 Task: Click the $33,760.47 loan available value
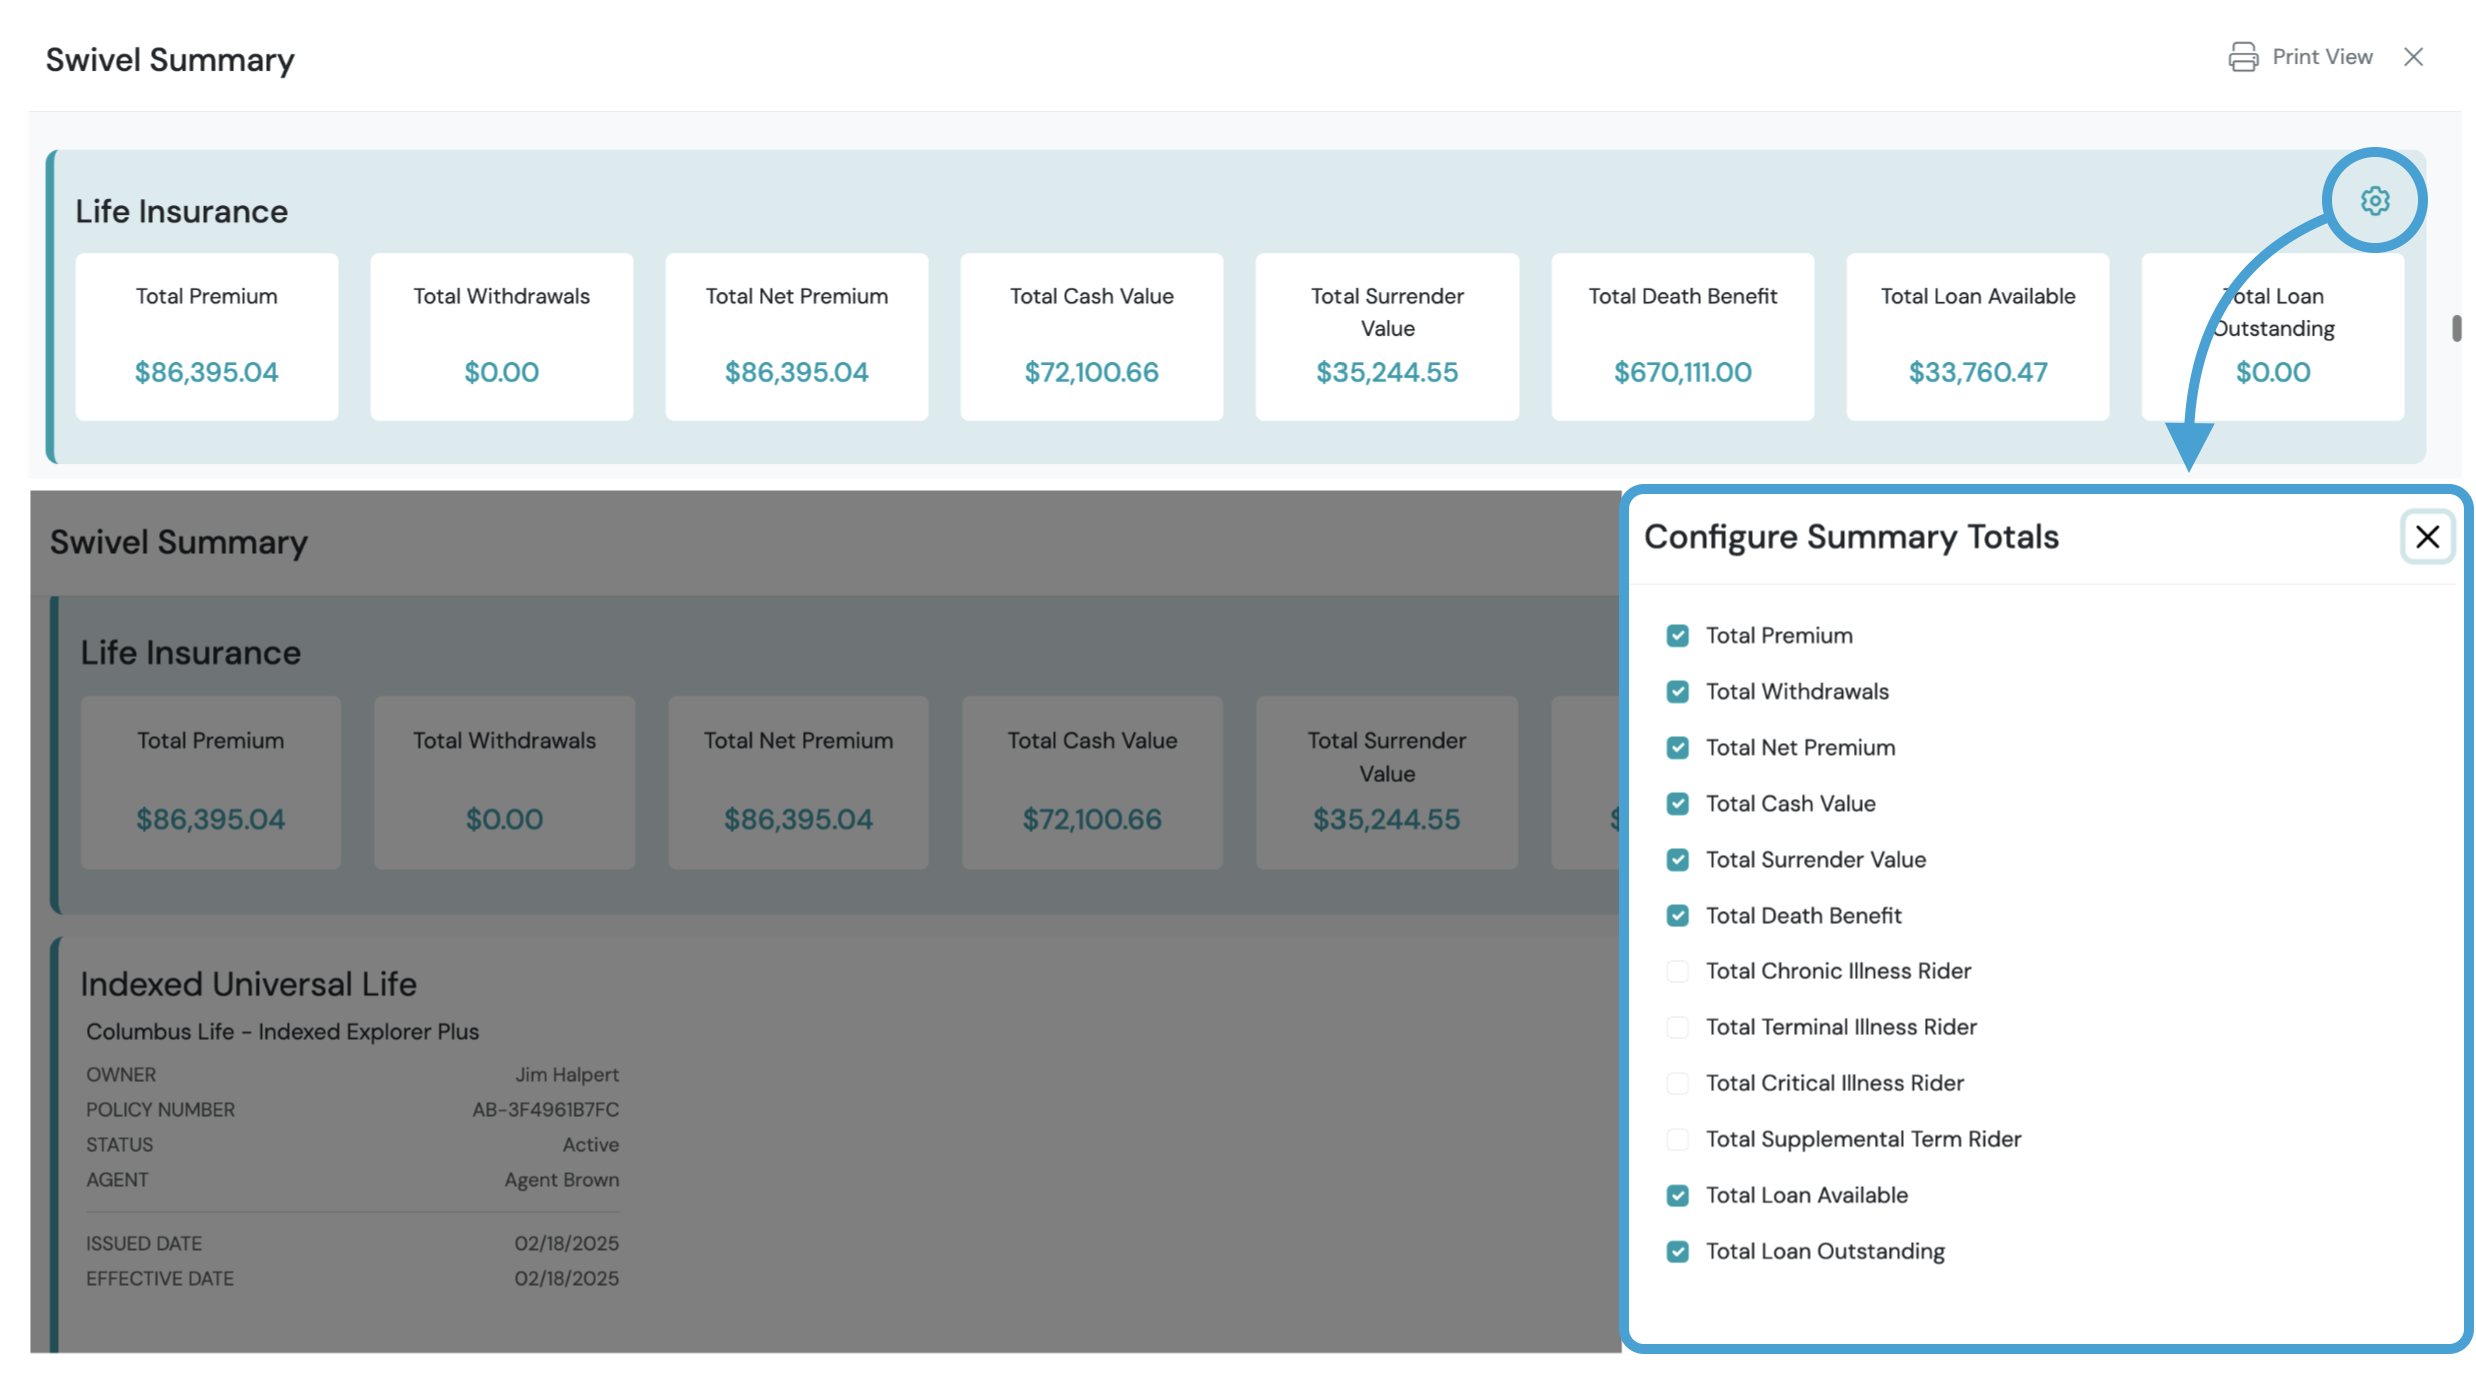coord(1978,372)
